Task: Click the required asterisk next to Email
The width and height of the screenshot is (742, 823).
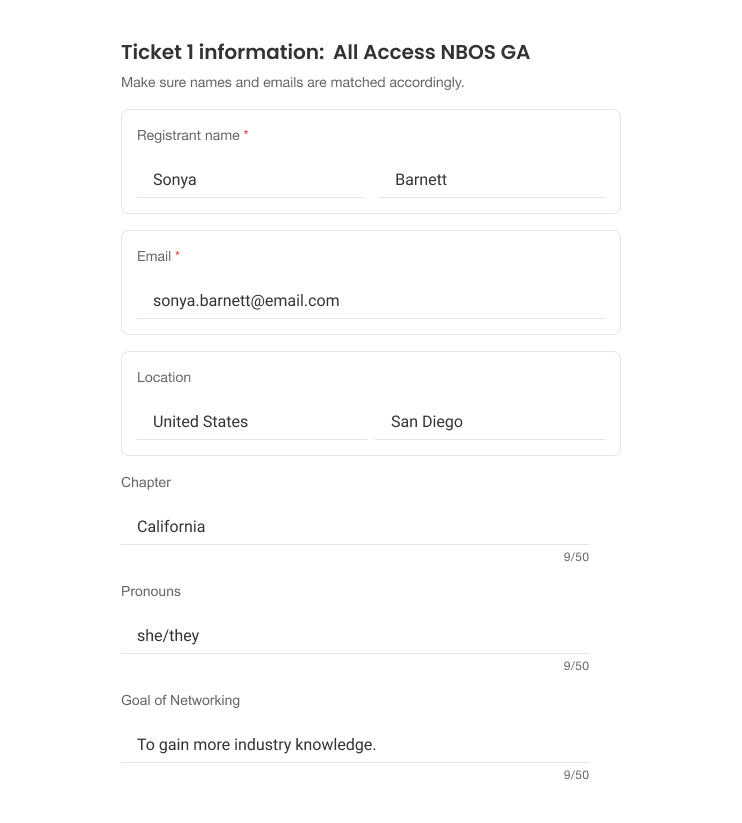Action: coord(177,256)
